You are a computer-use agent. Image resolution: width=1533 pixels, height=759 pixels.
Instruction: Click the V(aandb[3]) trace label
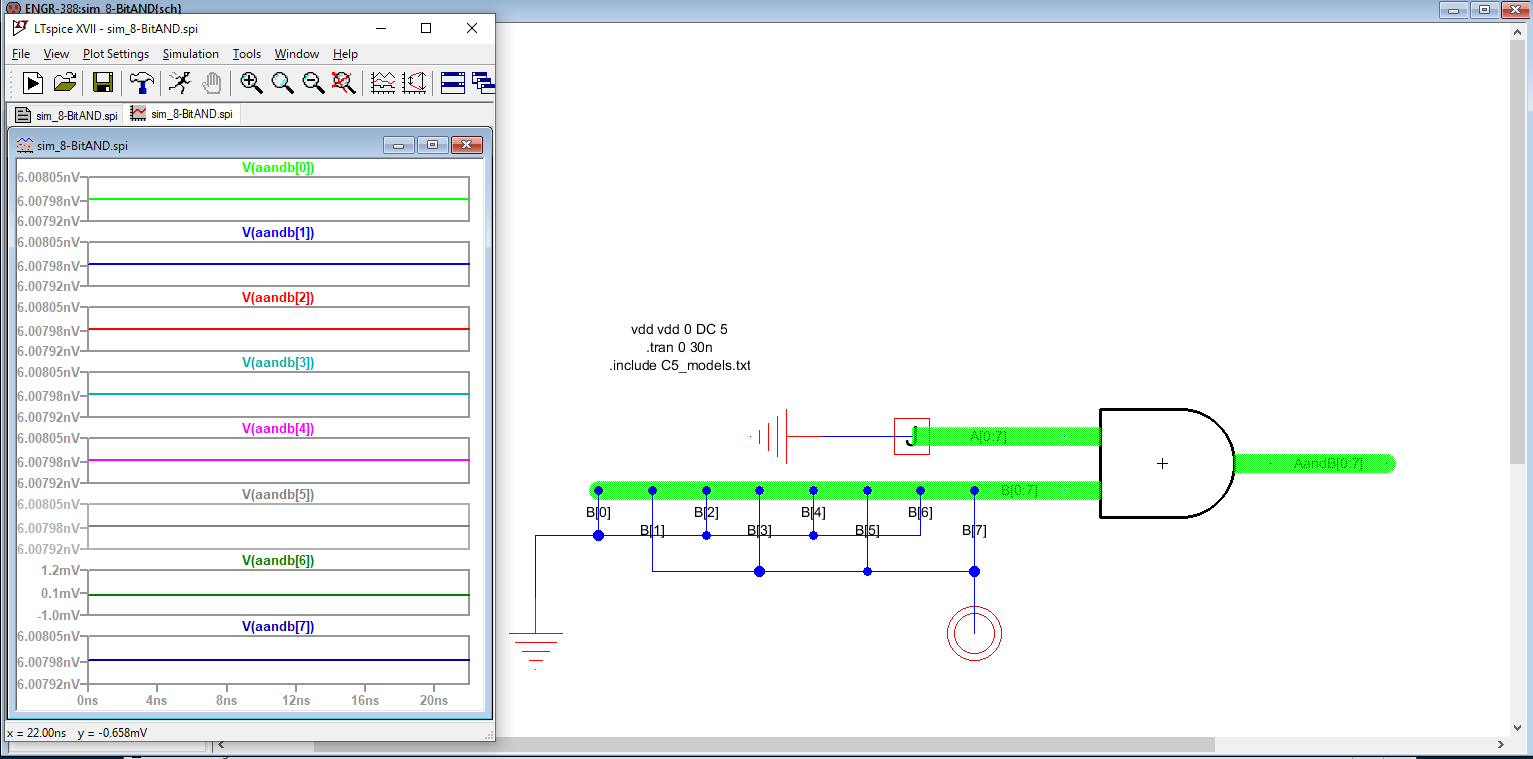click(x=278, y=363)
